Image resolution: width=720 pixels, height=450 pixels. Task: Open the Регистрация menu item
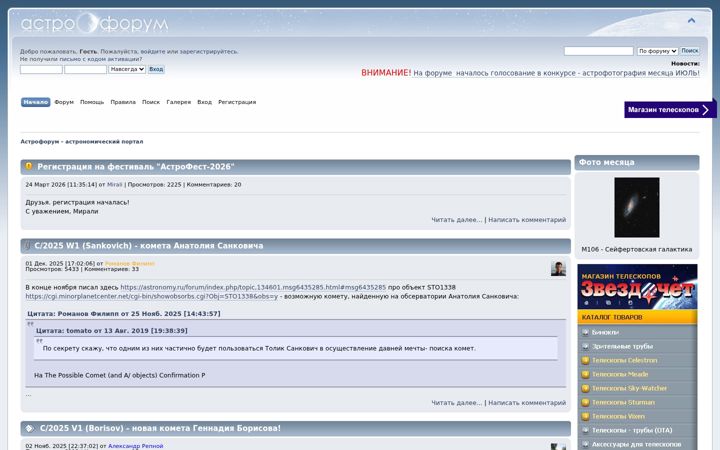coord(237,102)
